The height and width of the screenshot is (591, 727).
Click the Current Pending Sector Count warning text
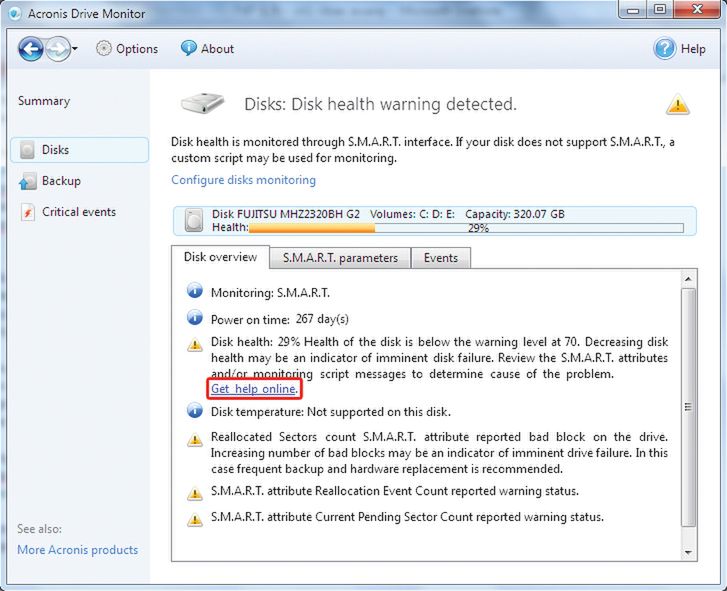pyautogui.click(x=407, y=517)
